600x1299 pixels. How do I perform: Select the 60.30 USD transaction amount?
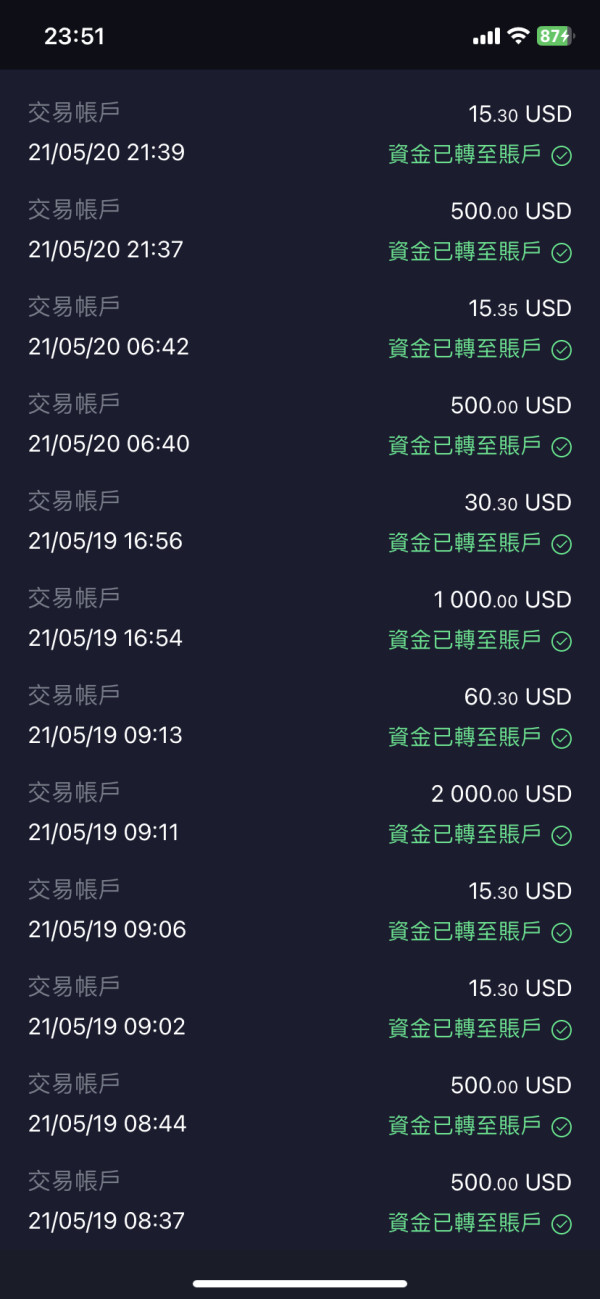click(x=517, y=697)
